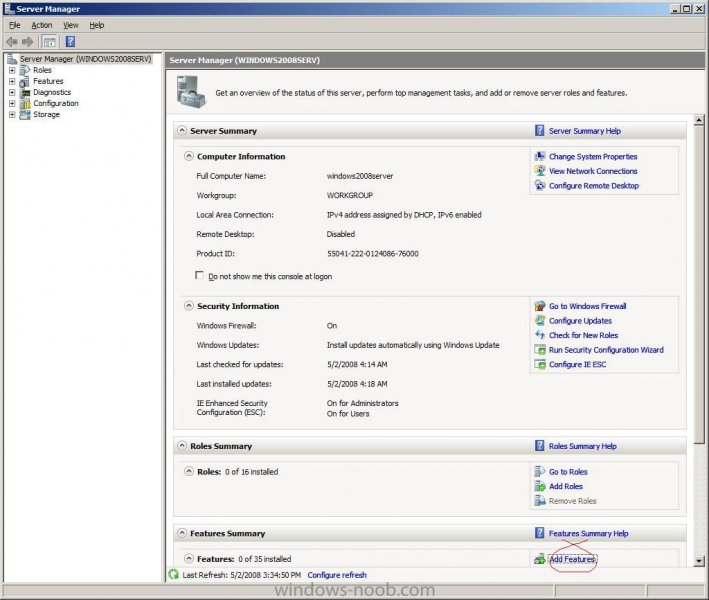Screen dimensions: 709x600
Task: Click the vertical scrollbar up arrow
Action: 699,120
